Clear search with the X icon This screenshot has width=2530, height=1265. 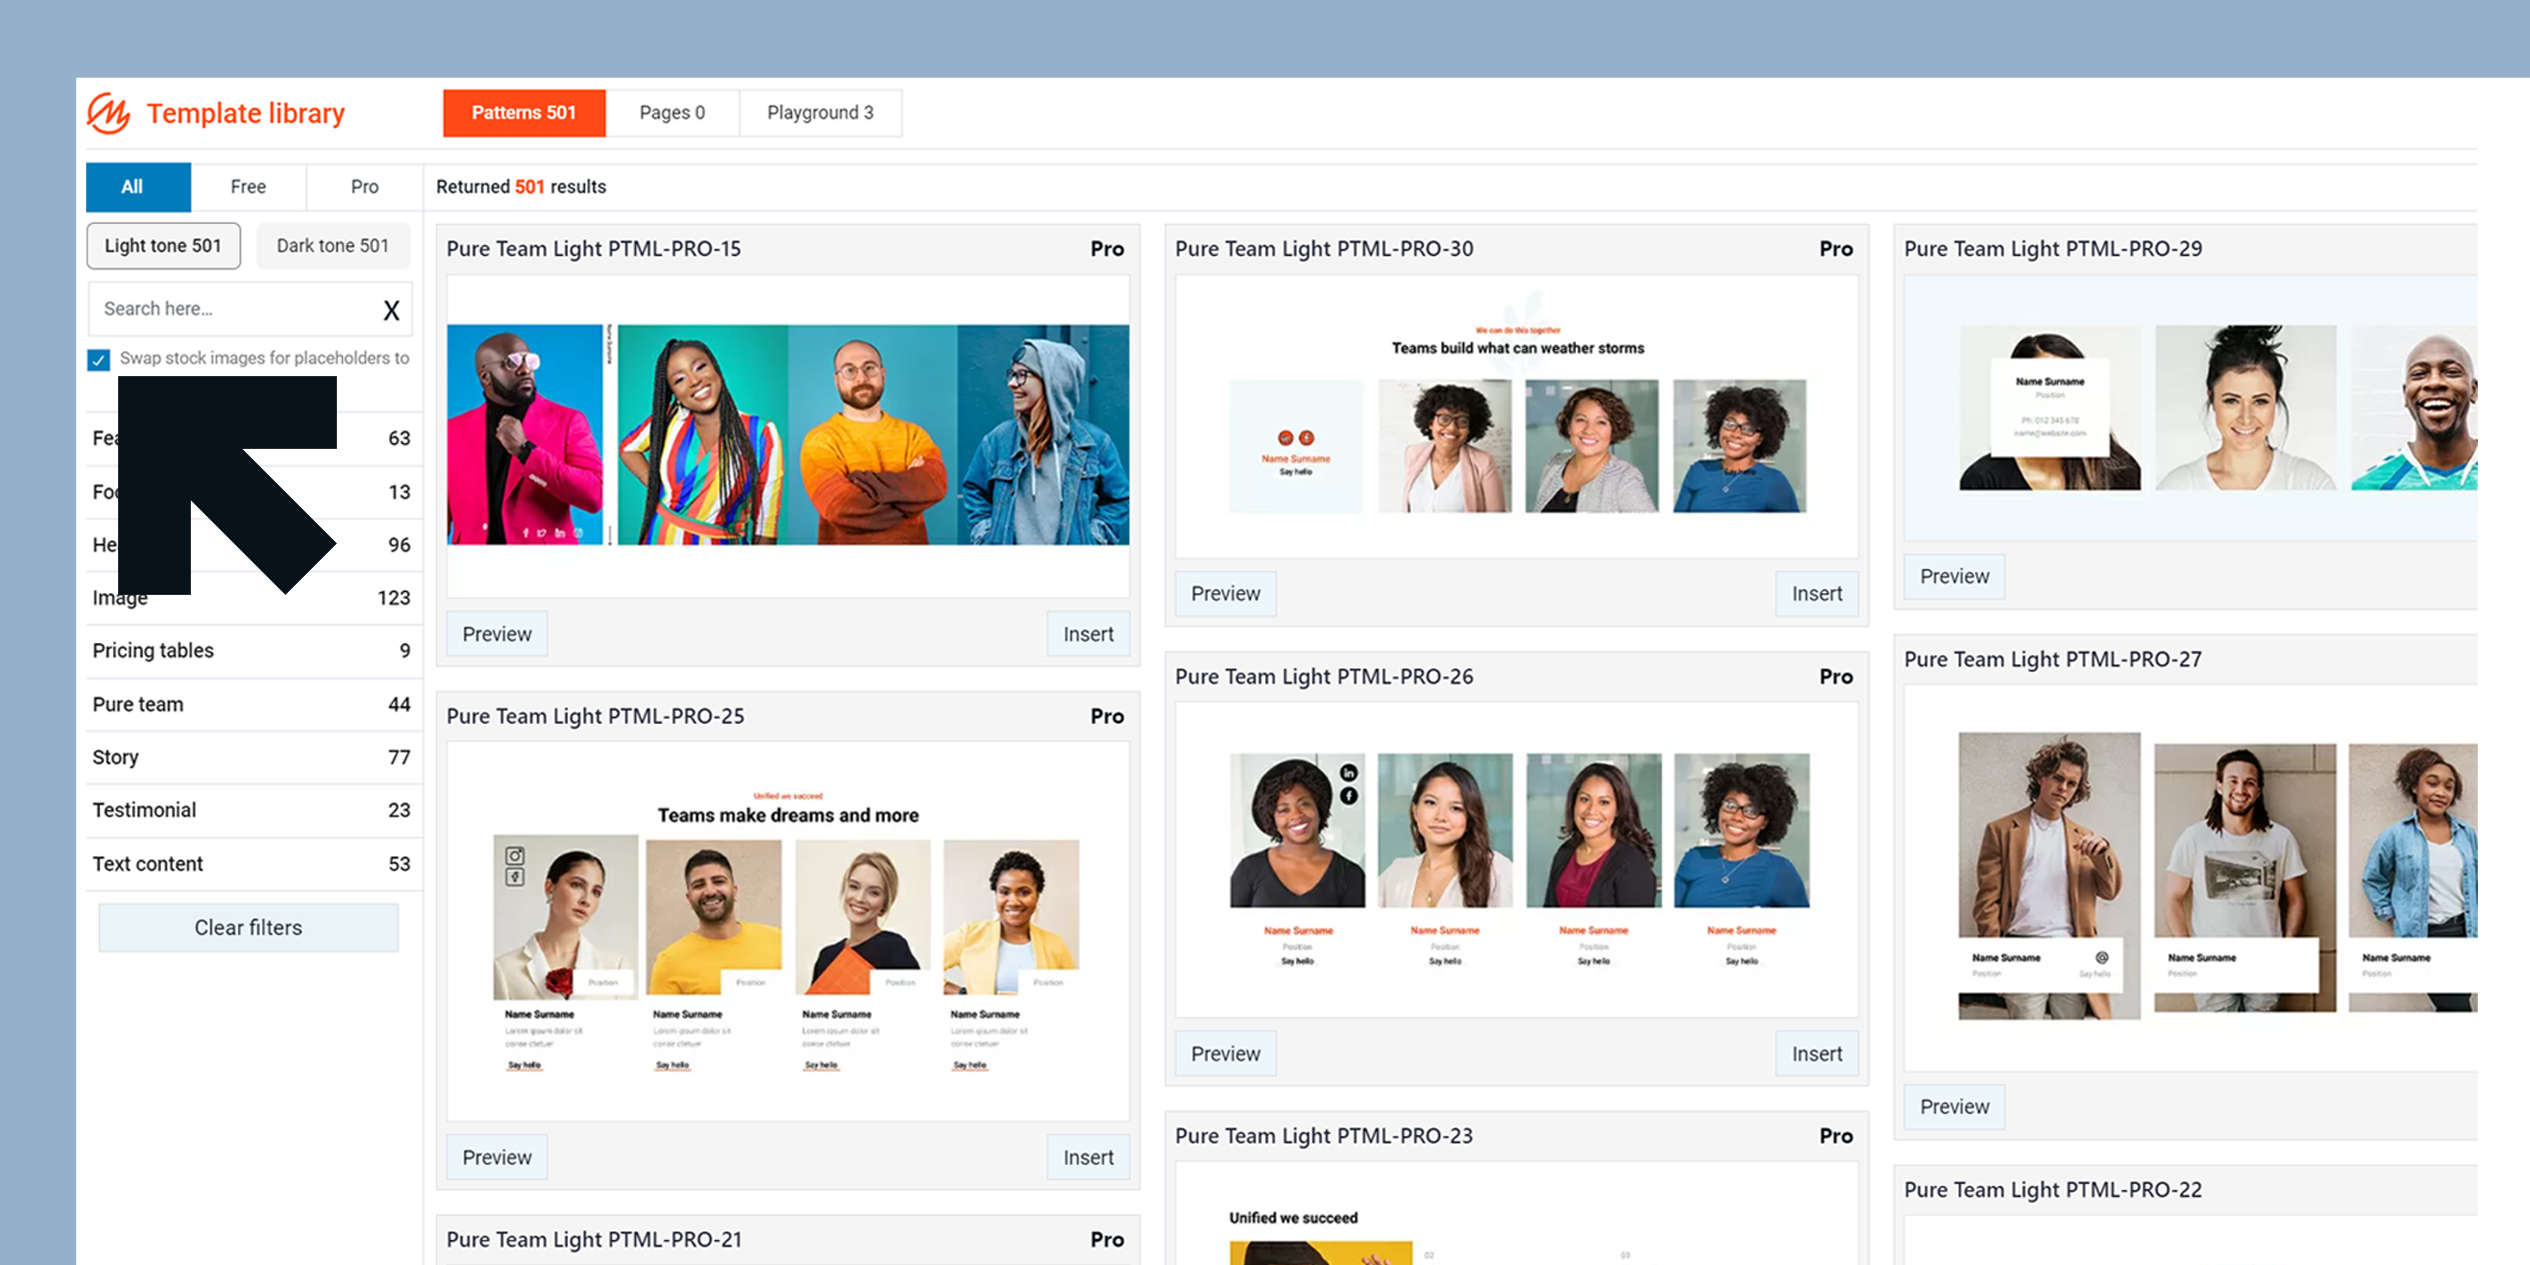click(391, 310)
